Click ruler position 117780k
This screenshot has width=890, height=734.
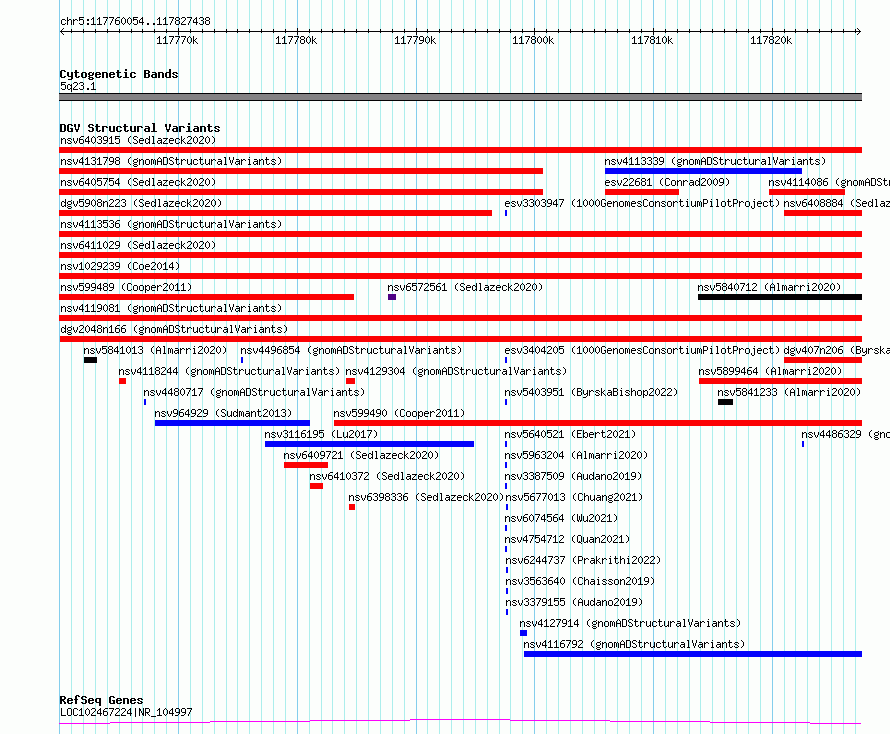(296, 40)
